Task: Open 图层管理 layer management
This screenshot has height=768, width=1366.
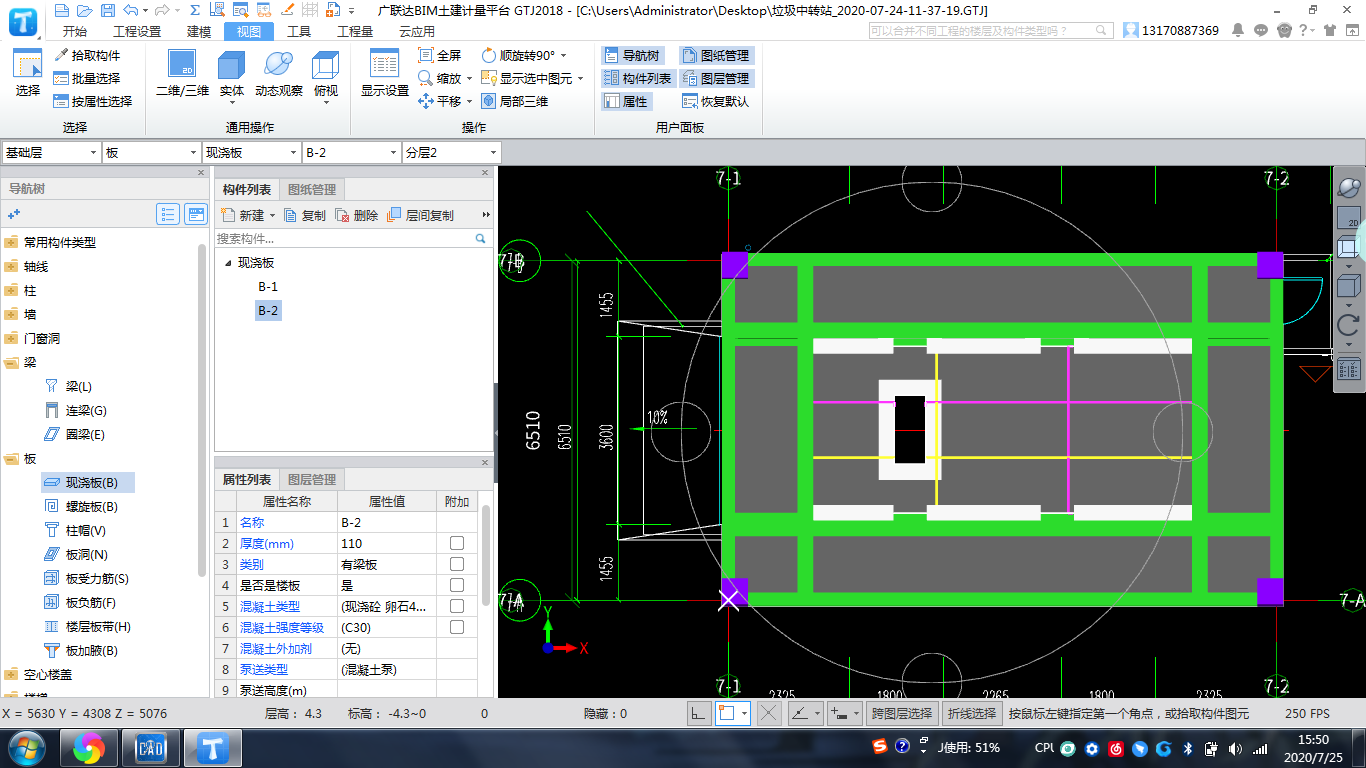Action: tap(716, 78)
